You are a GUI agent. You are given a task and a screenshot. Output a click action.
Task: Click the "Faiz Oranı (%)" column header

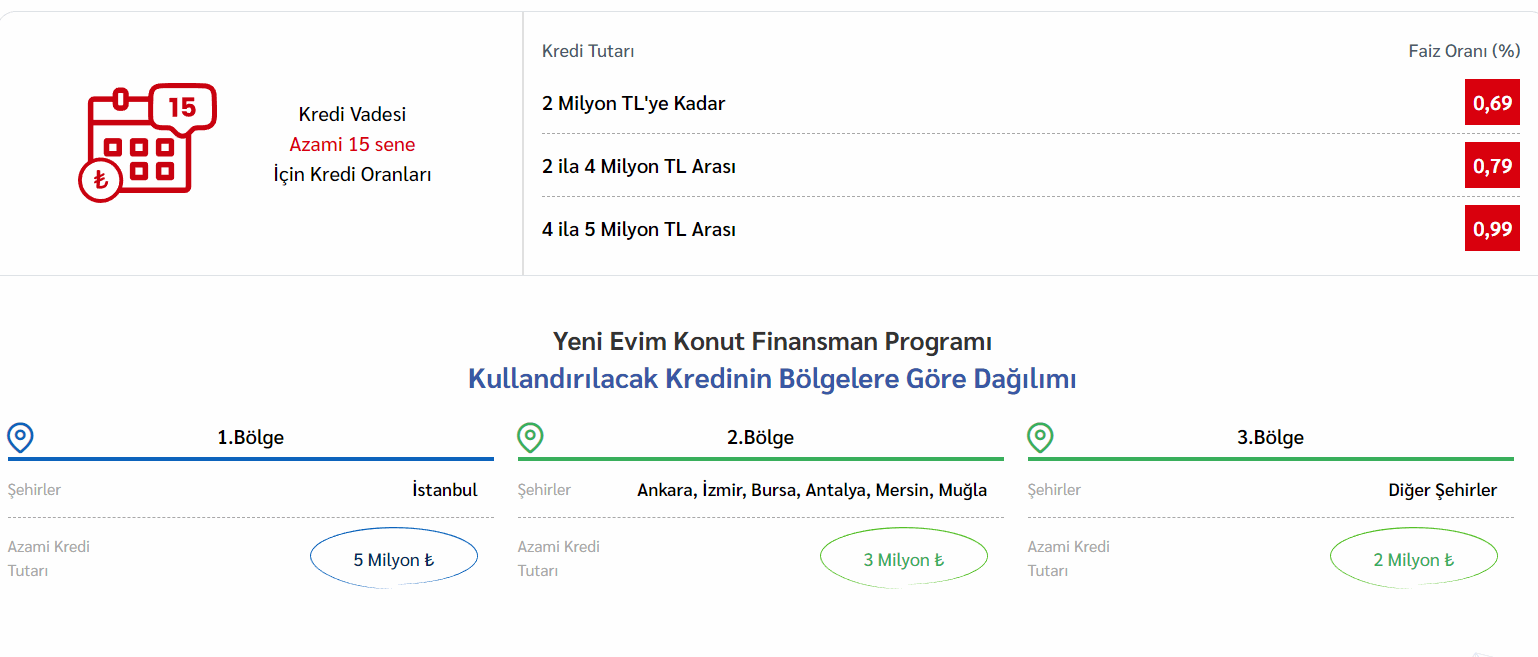[1464, 51]
